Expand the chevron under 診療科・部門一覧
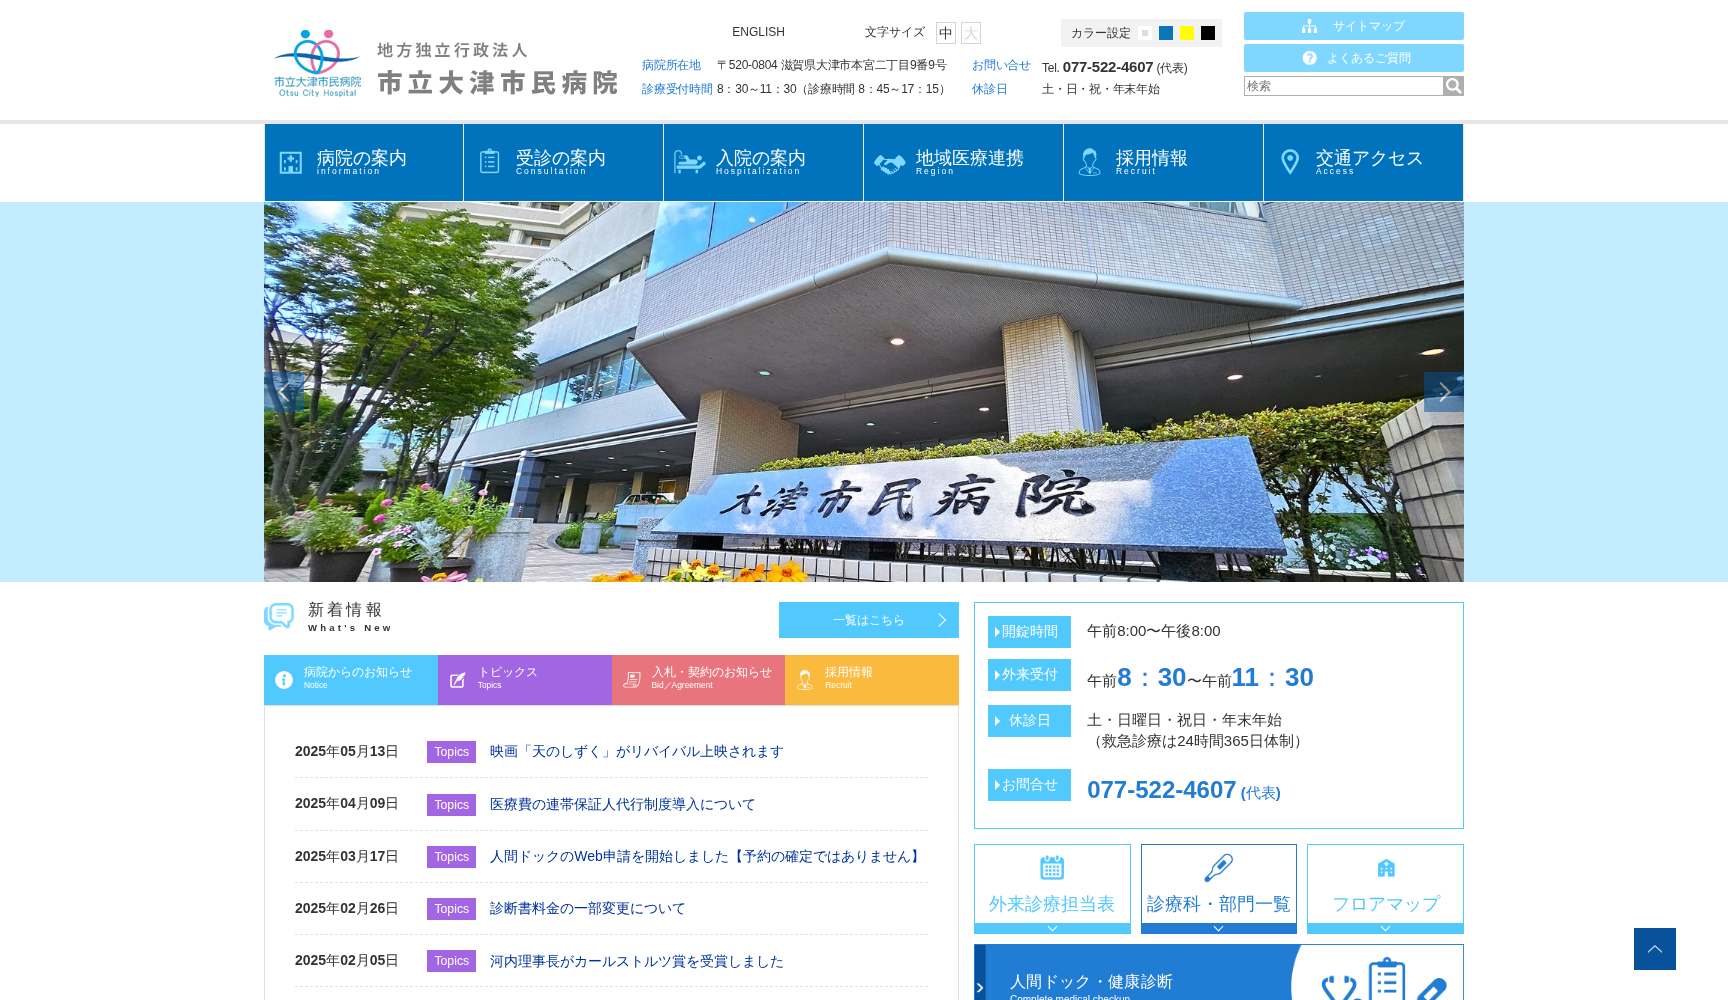 (x=1218, y=928)
